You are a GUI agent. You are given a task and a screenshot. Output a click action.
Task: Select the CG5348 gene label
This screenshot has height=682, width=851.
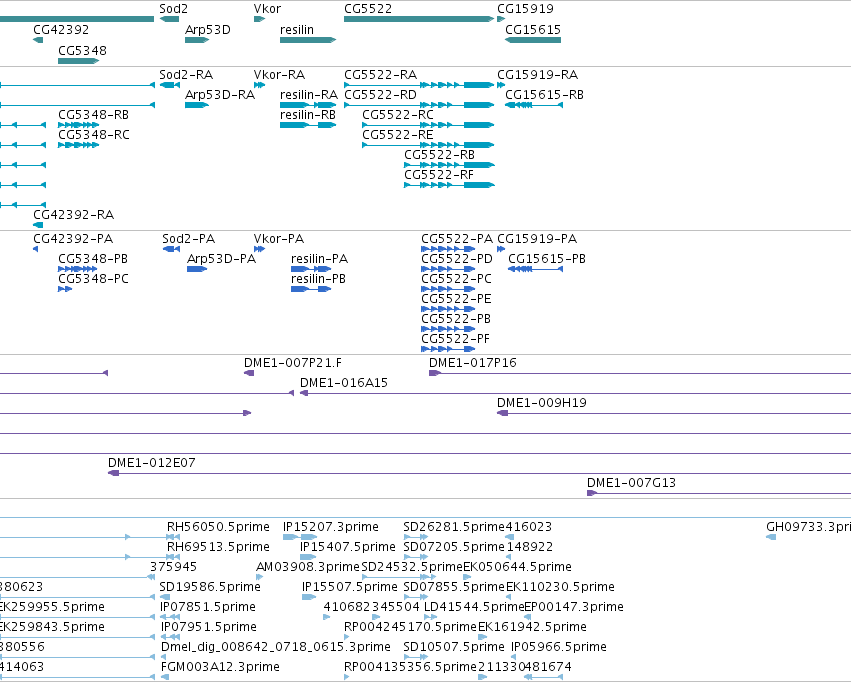[x=82, y=50]
